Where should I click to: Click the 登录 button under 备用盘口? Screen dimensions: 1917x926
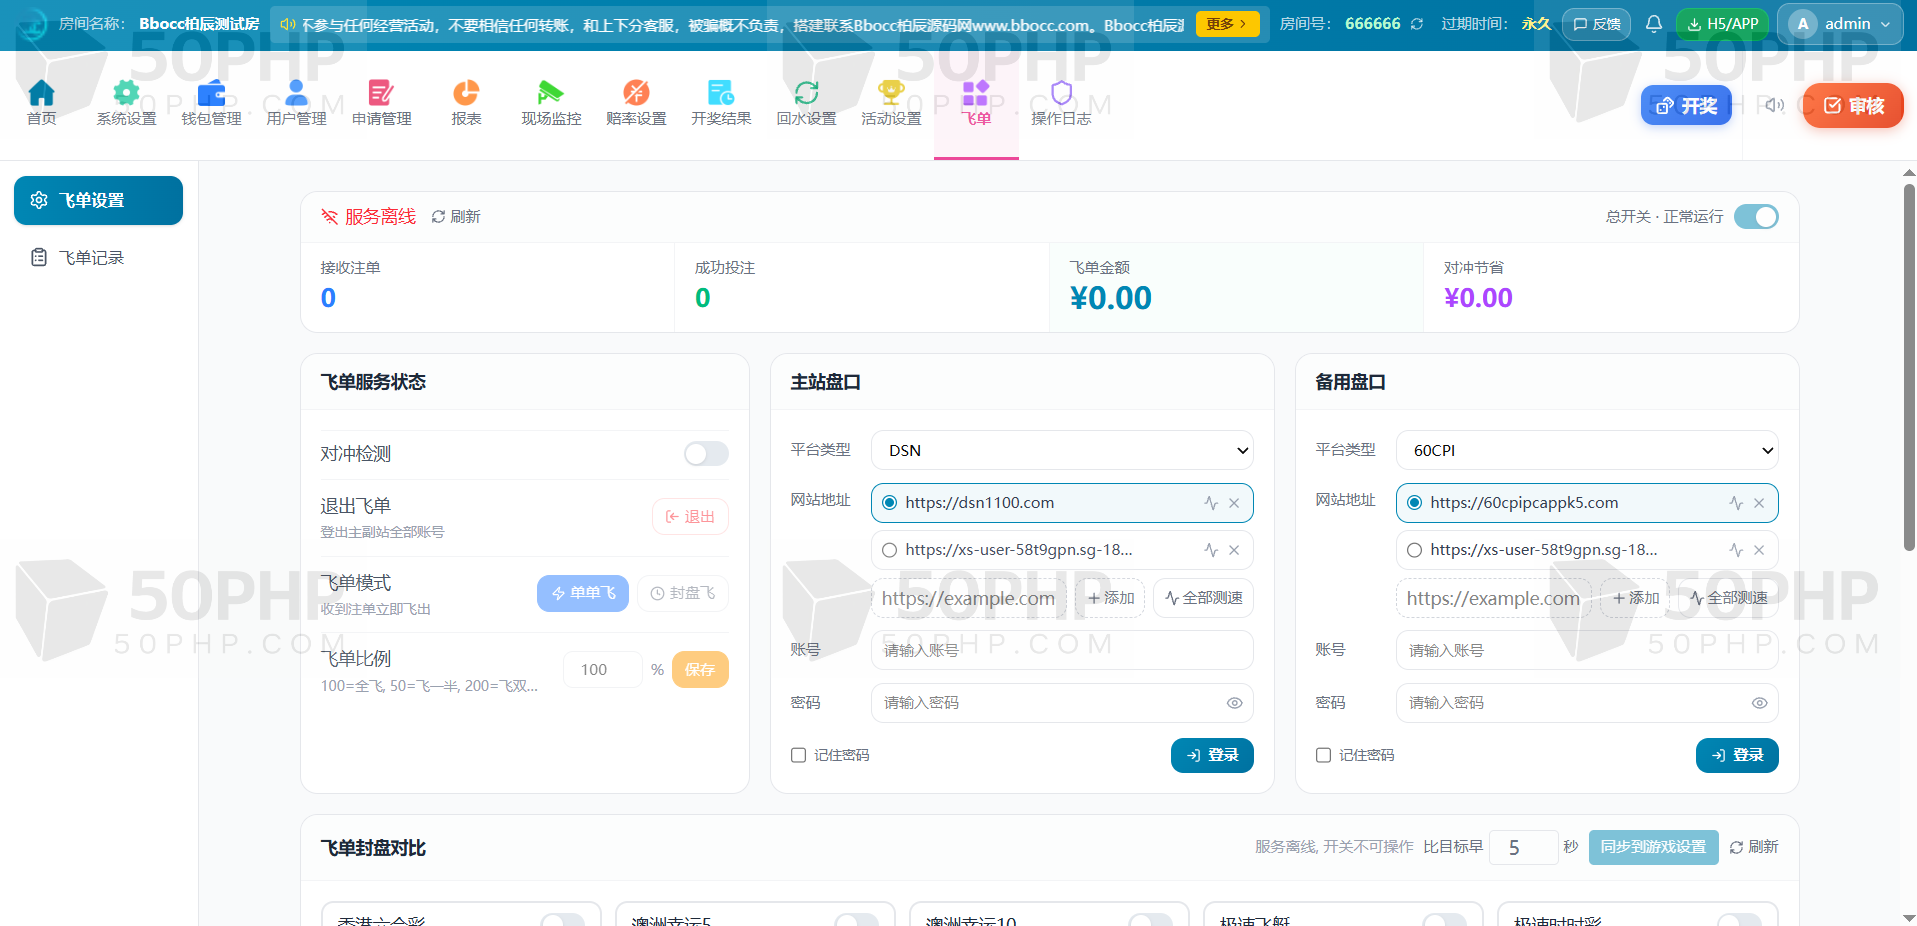pos(1737,755)
